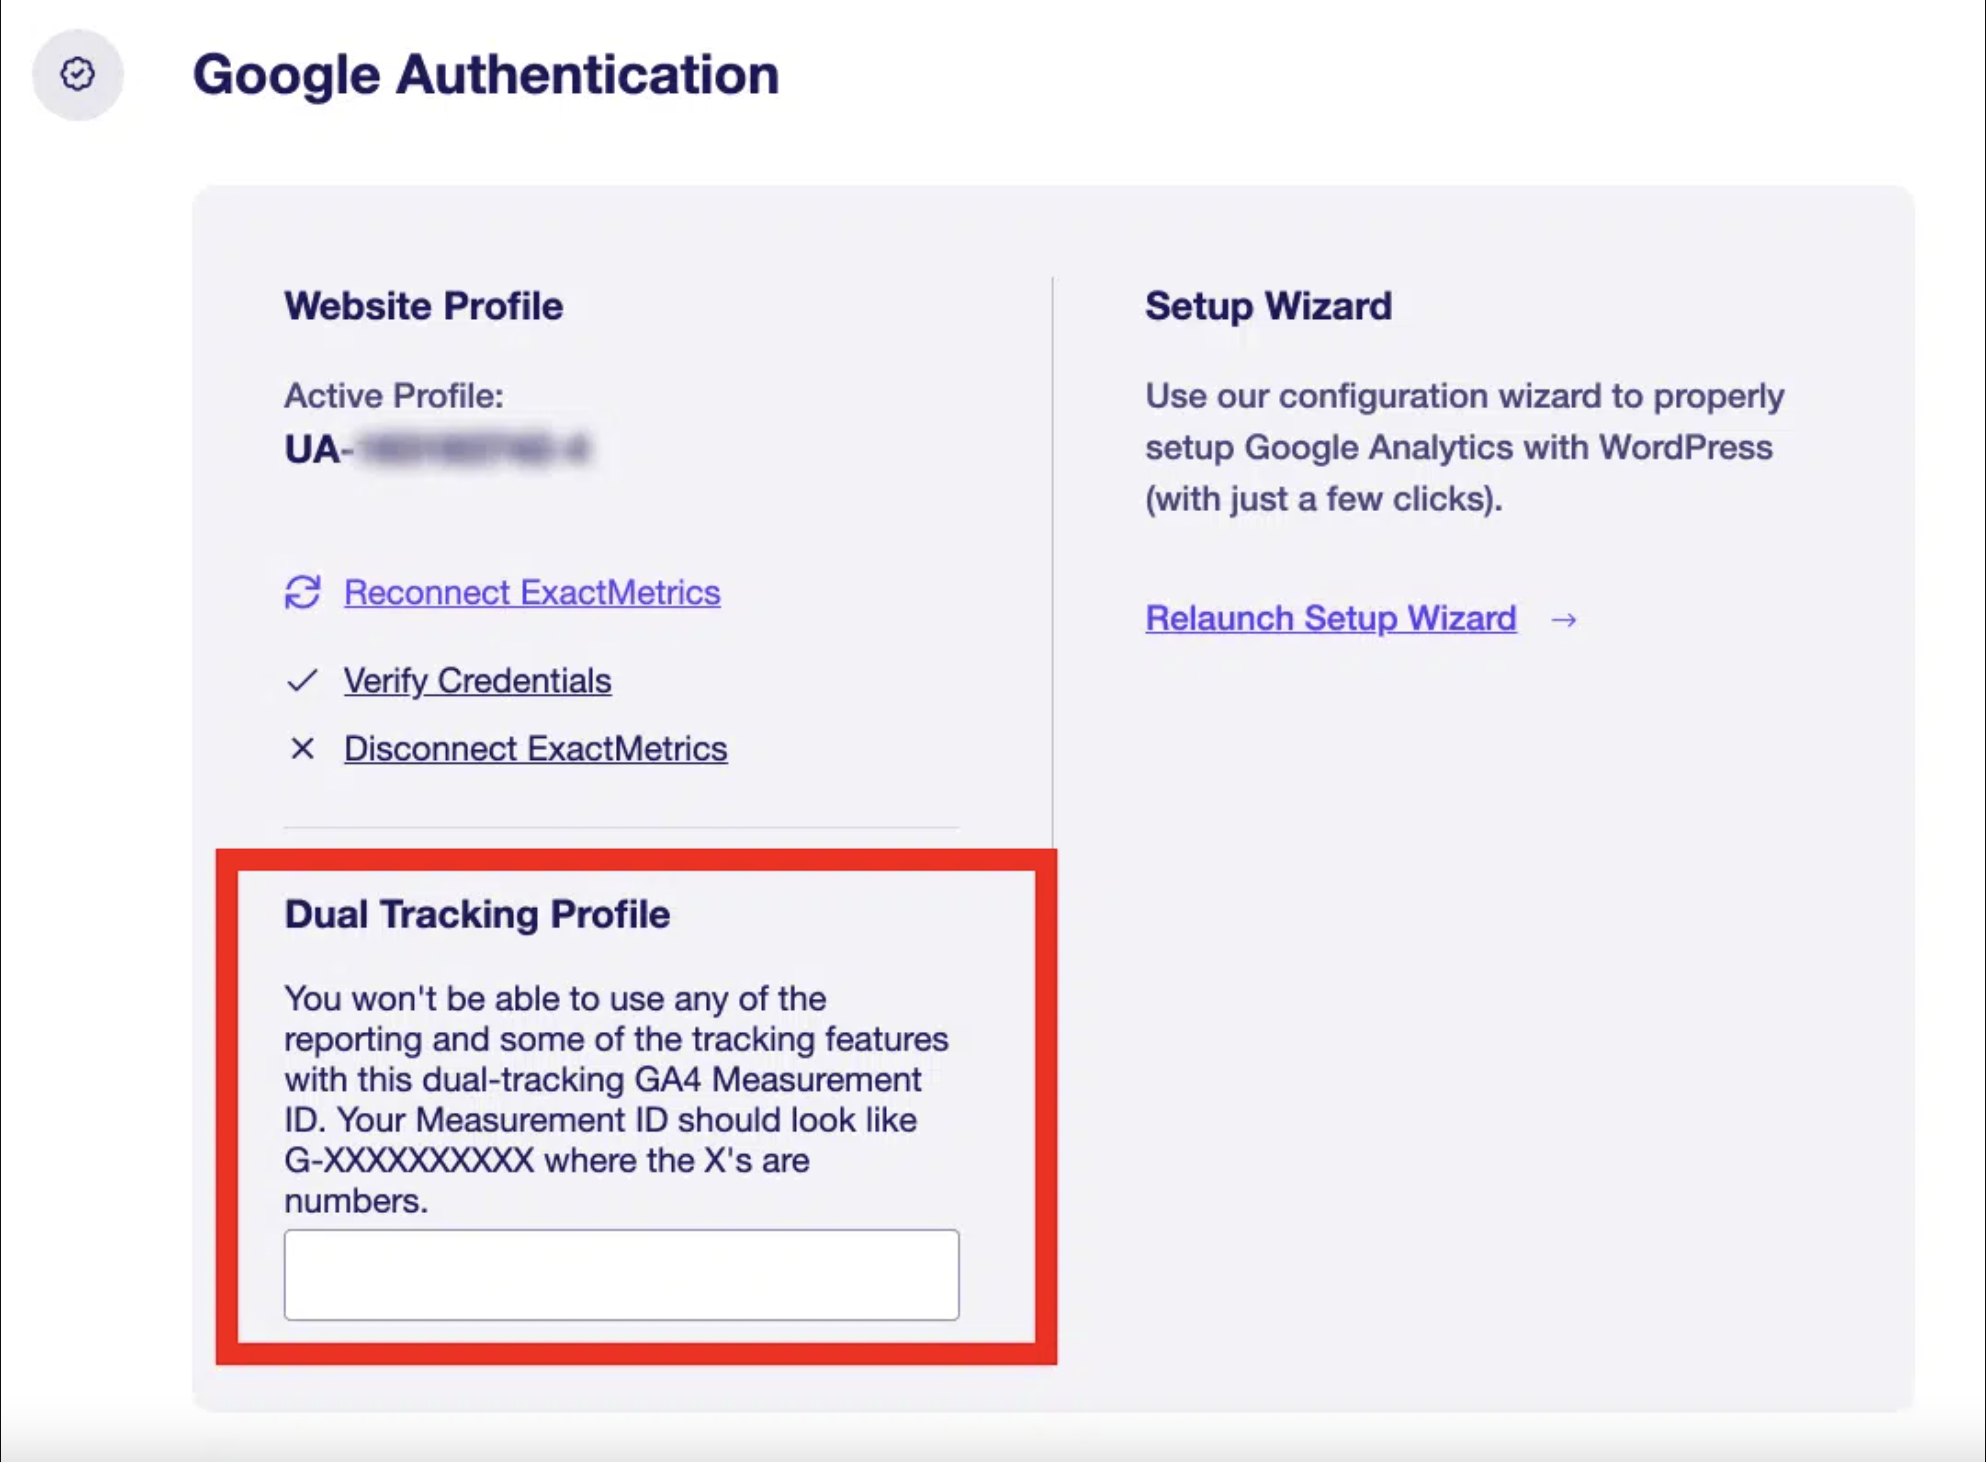This screenshot has width=1986, height=1462.
Task: Focus the Dual Tracking Profile Measurement ID field
Action: [621, 1275]
